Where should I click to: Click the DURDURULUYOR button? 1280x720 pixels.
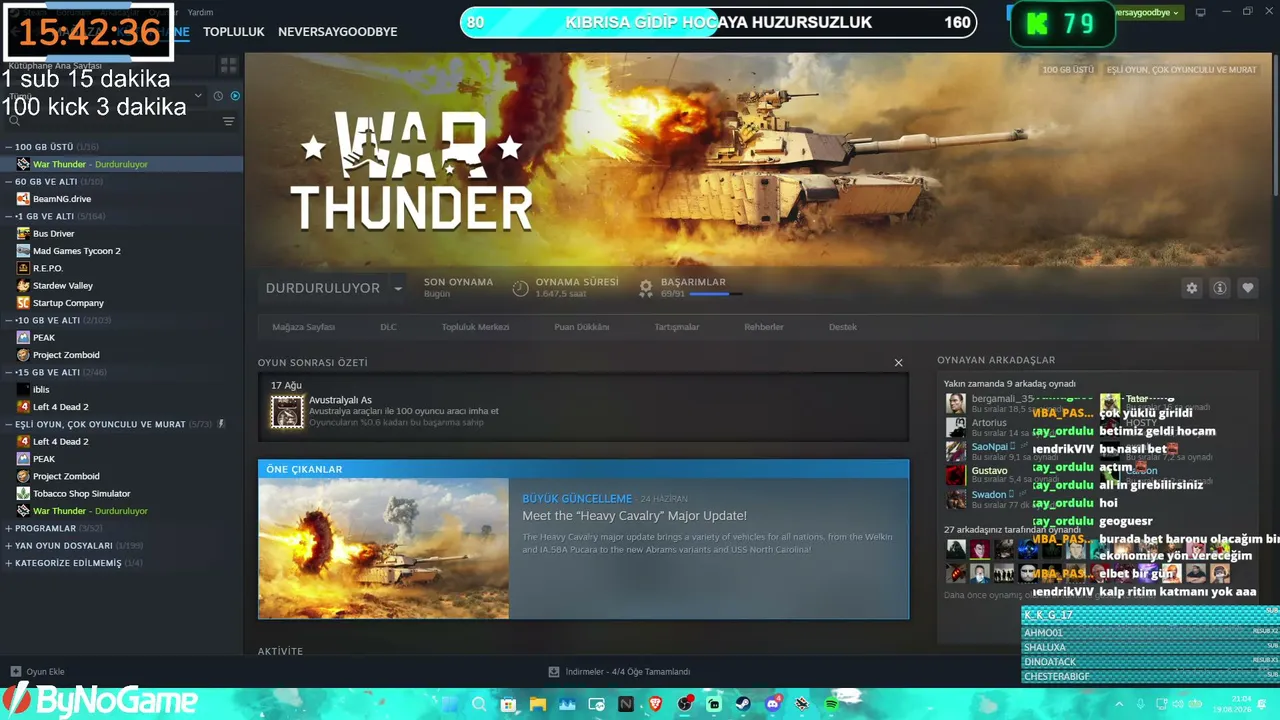tap(322, 288)
